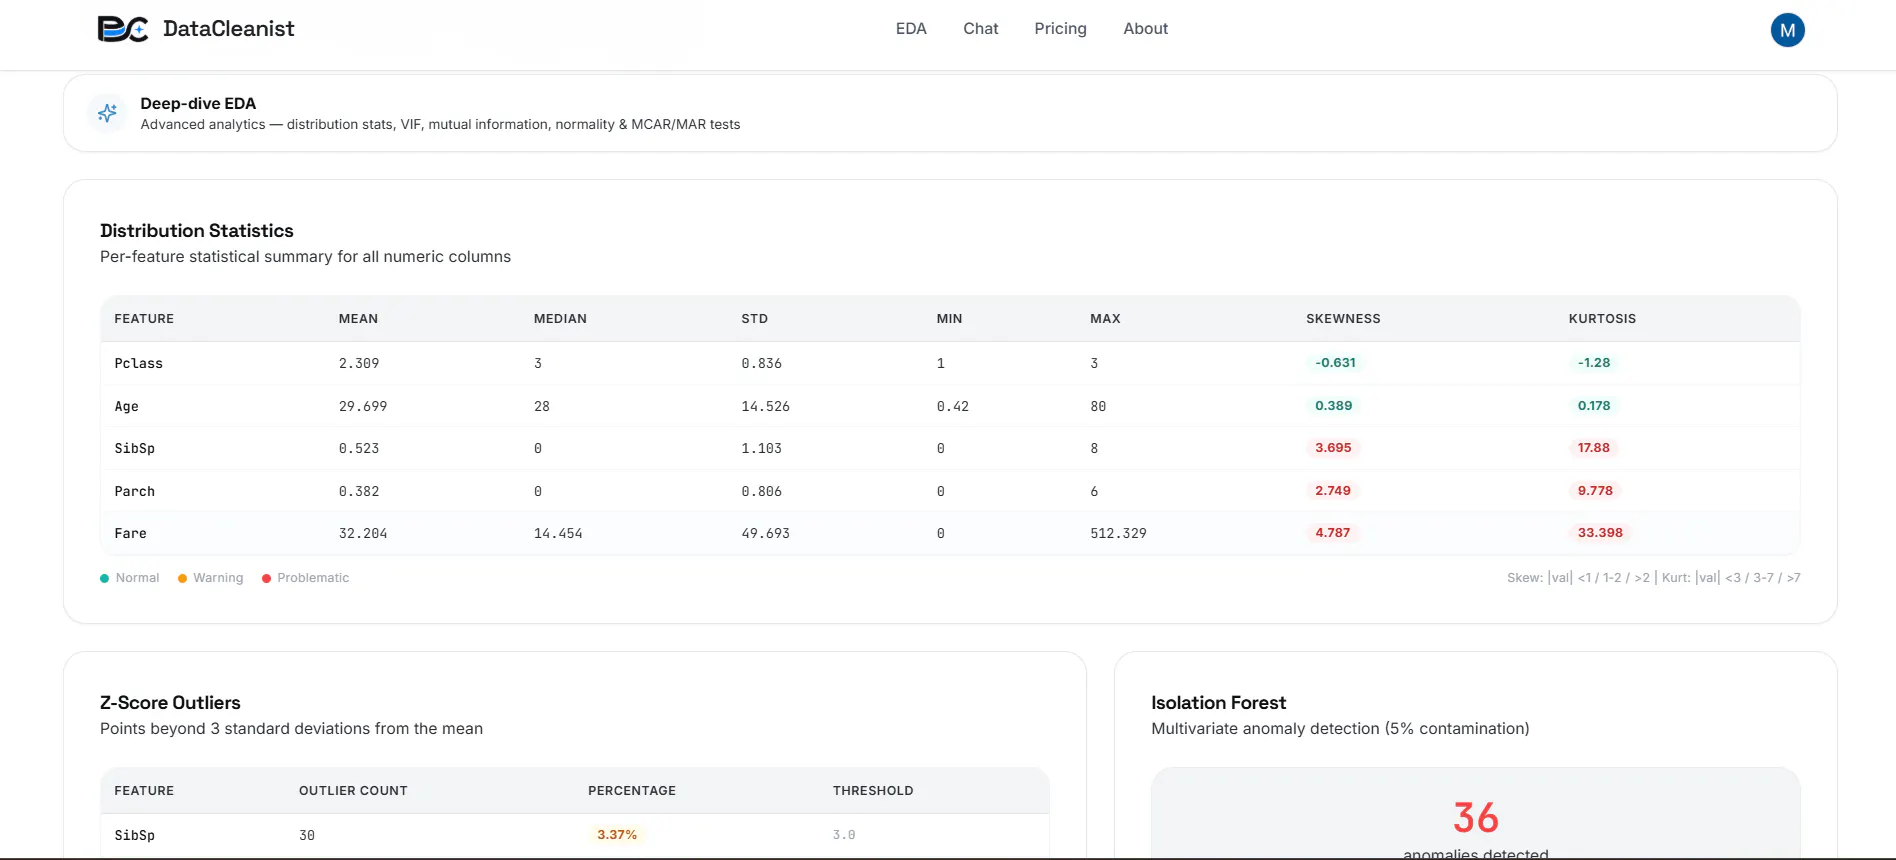The image size is (1896, 860).
Task: Click Age mean value 29.699
Action: coord(363,407)
